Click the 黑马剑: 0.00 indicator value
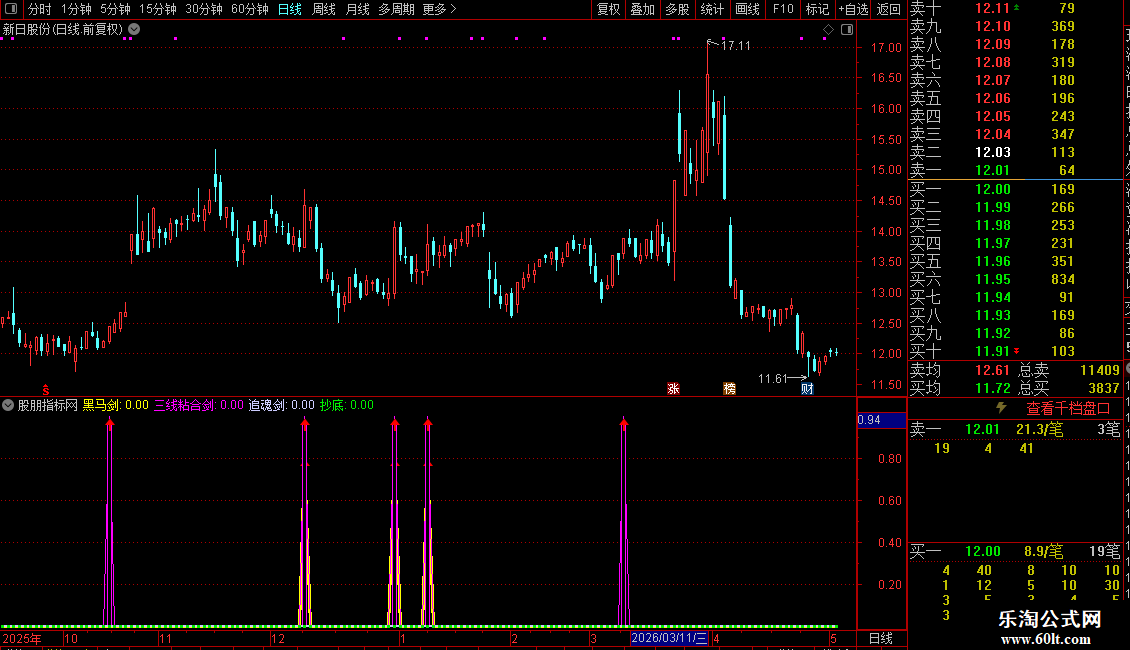This screenshot has width=1130, height=650. coord(115,405)
